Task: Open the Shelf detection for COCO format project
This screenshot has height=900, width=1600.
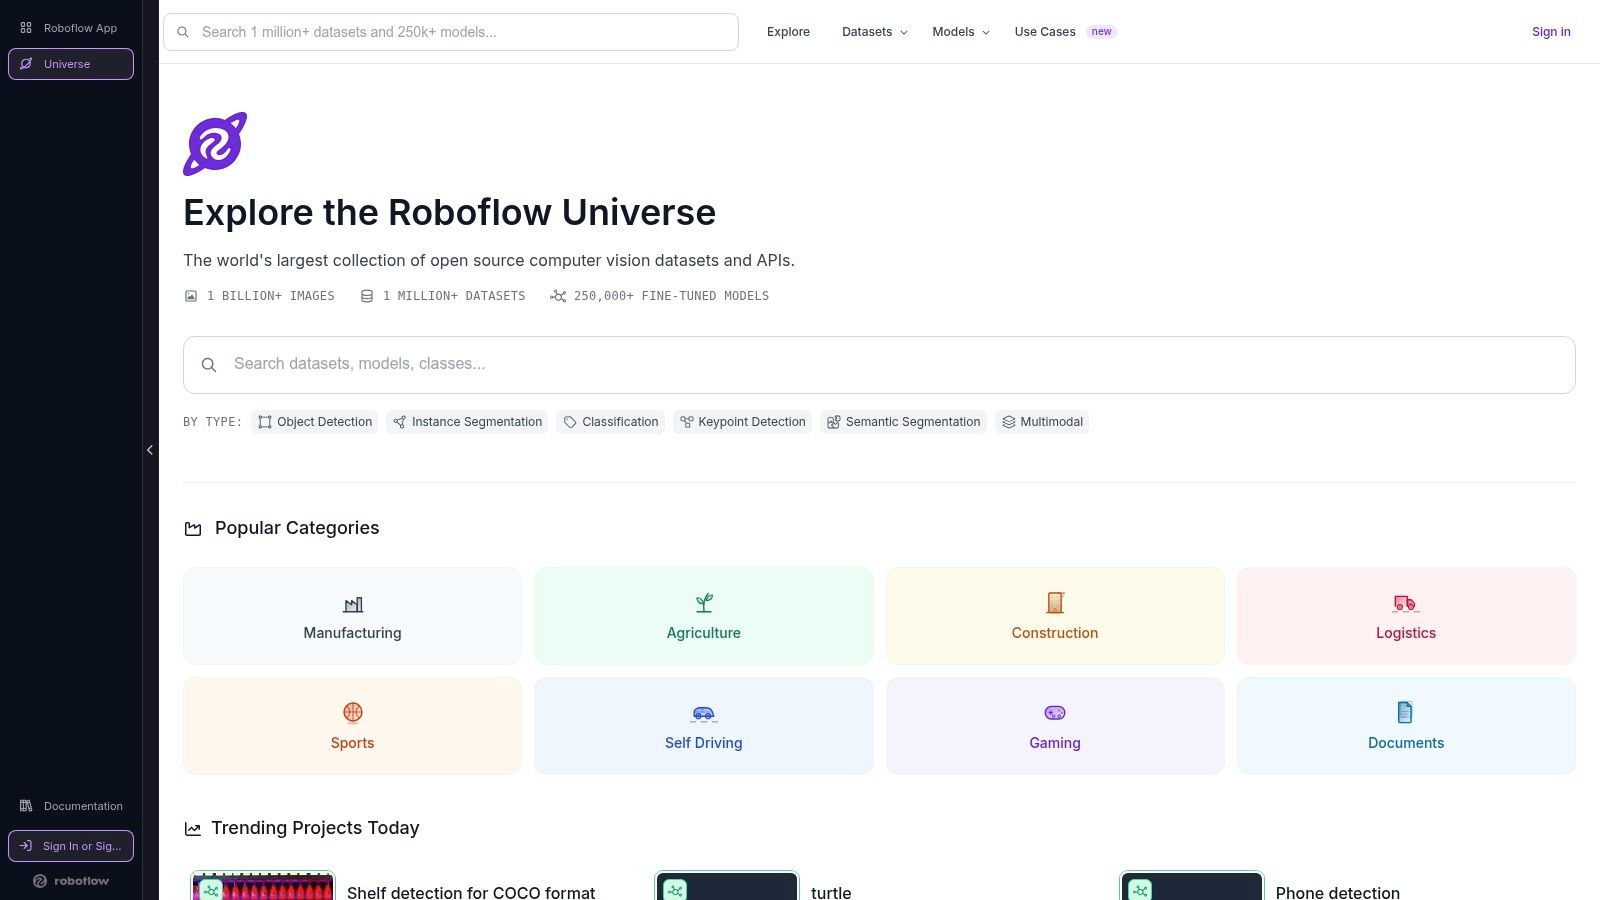Action: pyautogui.click(x=471, y=891)
